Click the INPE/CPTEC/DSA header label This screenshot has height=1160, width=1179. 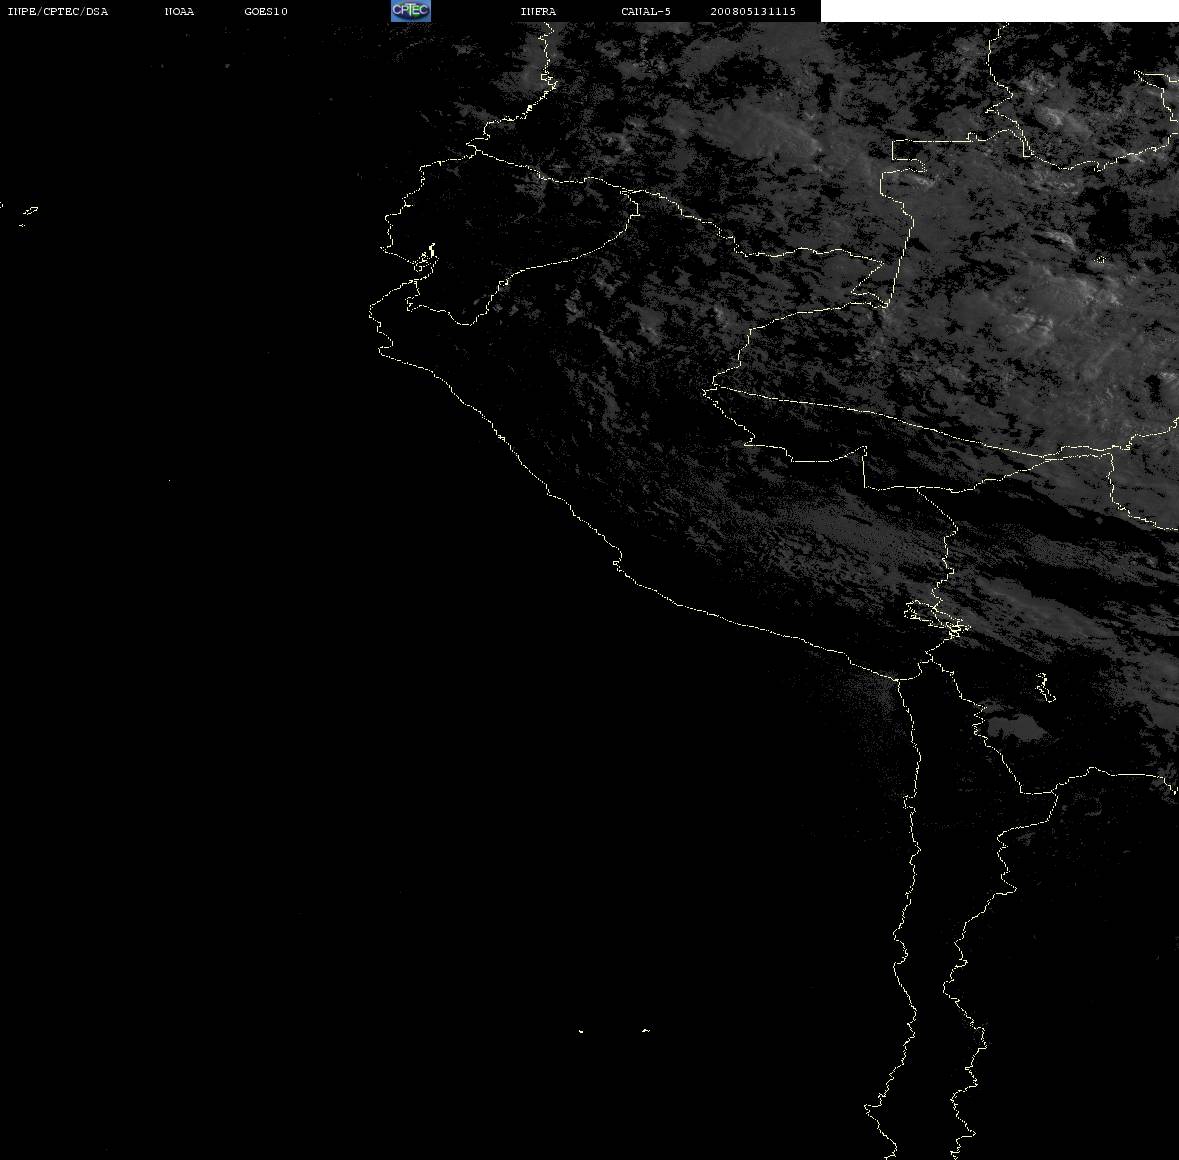58,11
